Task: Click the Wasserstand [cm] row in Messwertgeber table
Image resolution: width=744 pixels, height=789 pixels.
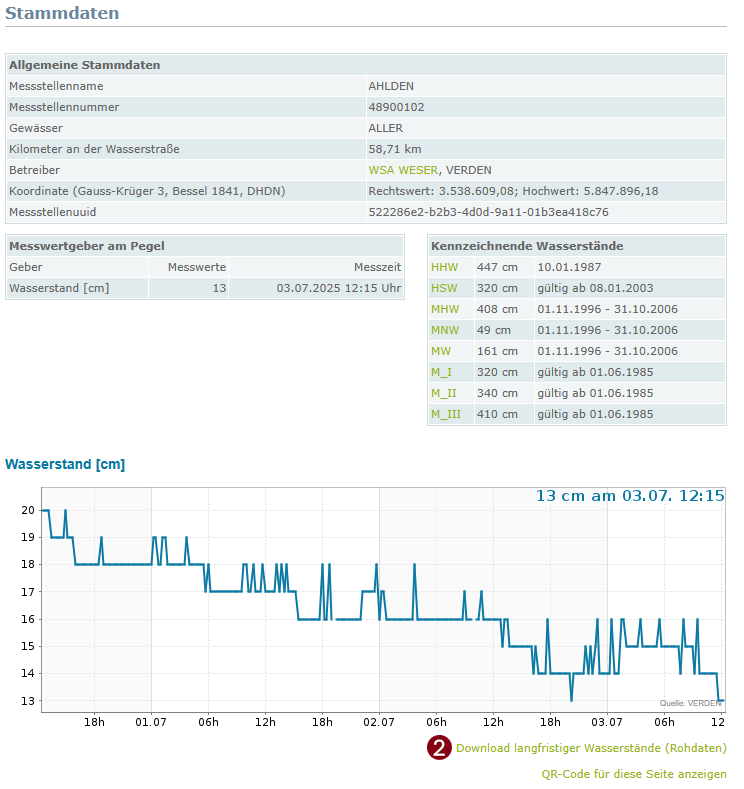Action: pos(59,288)
